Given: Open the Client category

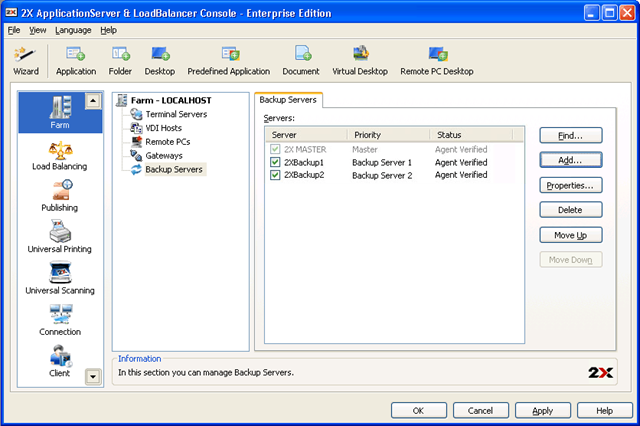Looking at the screenshot, I should [60, 361].
